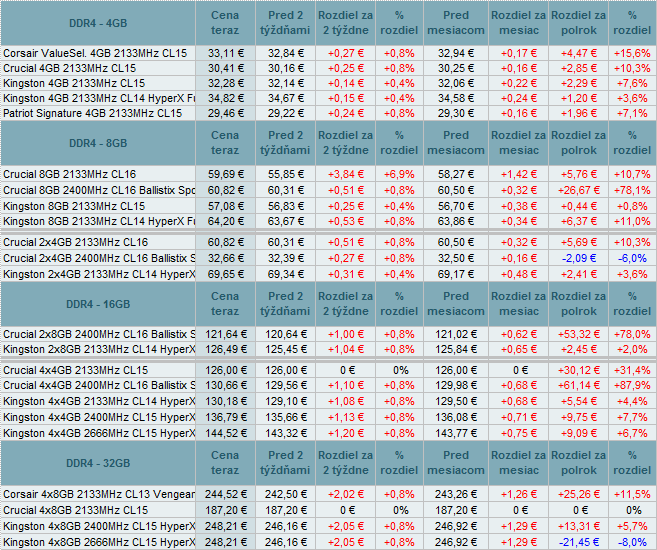Select current price 59,69 €

tap(226, 174)
